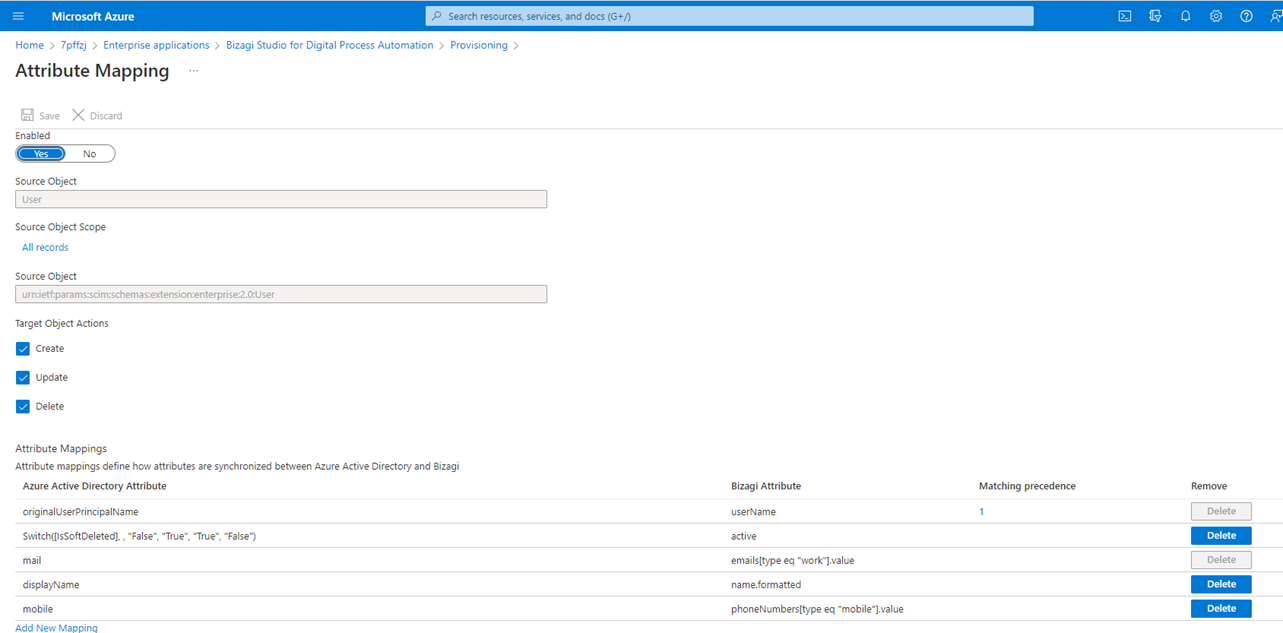Click the Bizagi Attribute column header
The width and height of the screenshot is (1283, 633).
[x=766, y=486]
